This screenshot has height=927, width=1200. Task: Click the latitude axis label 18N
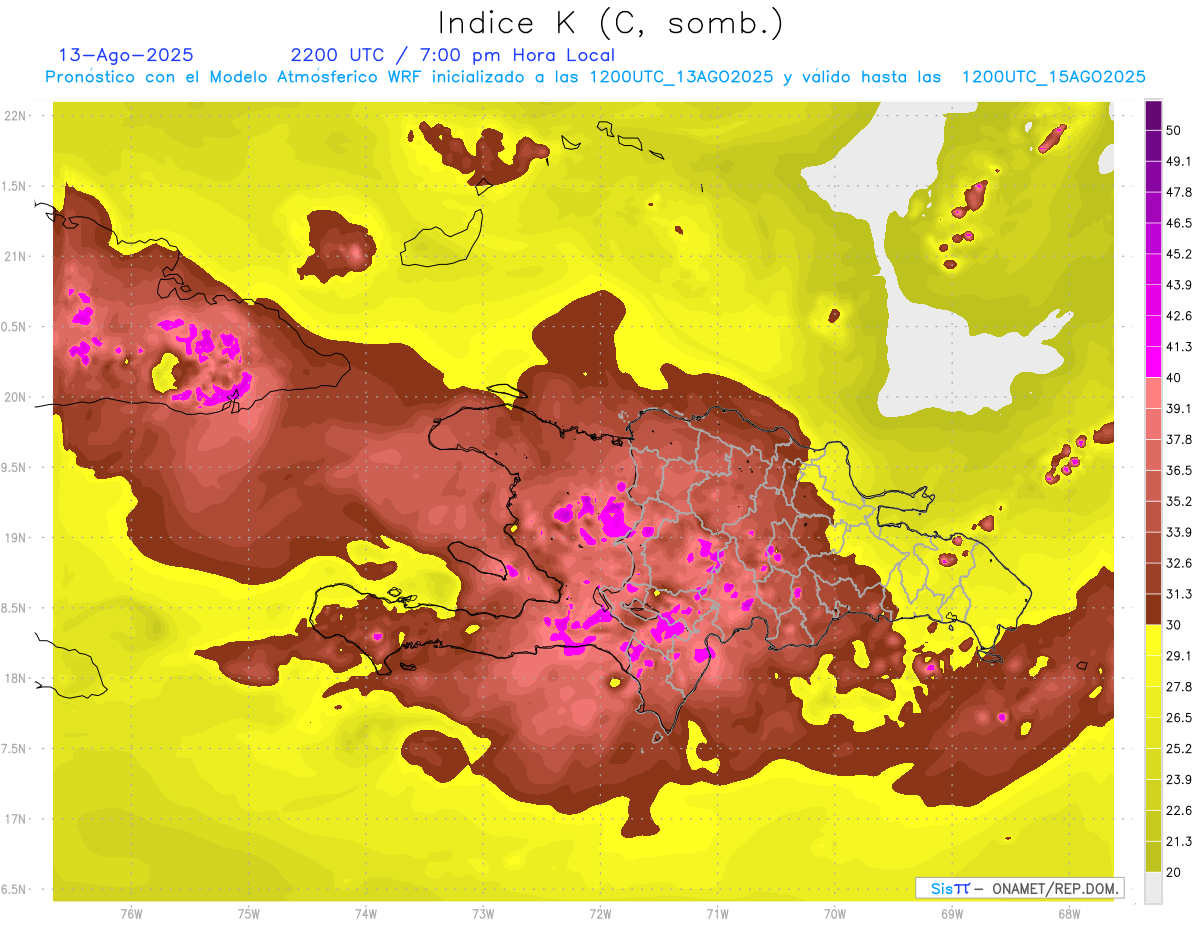[15, 678]
